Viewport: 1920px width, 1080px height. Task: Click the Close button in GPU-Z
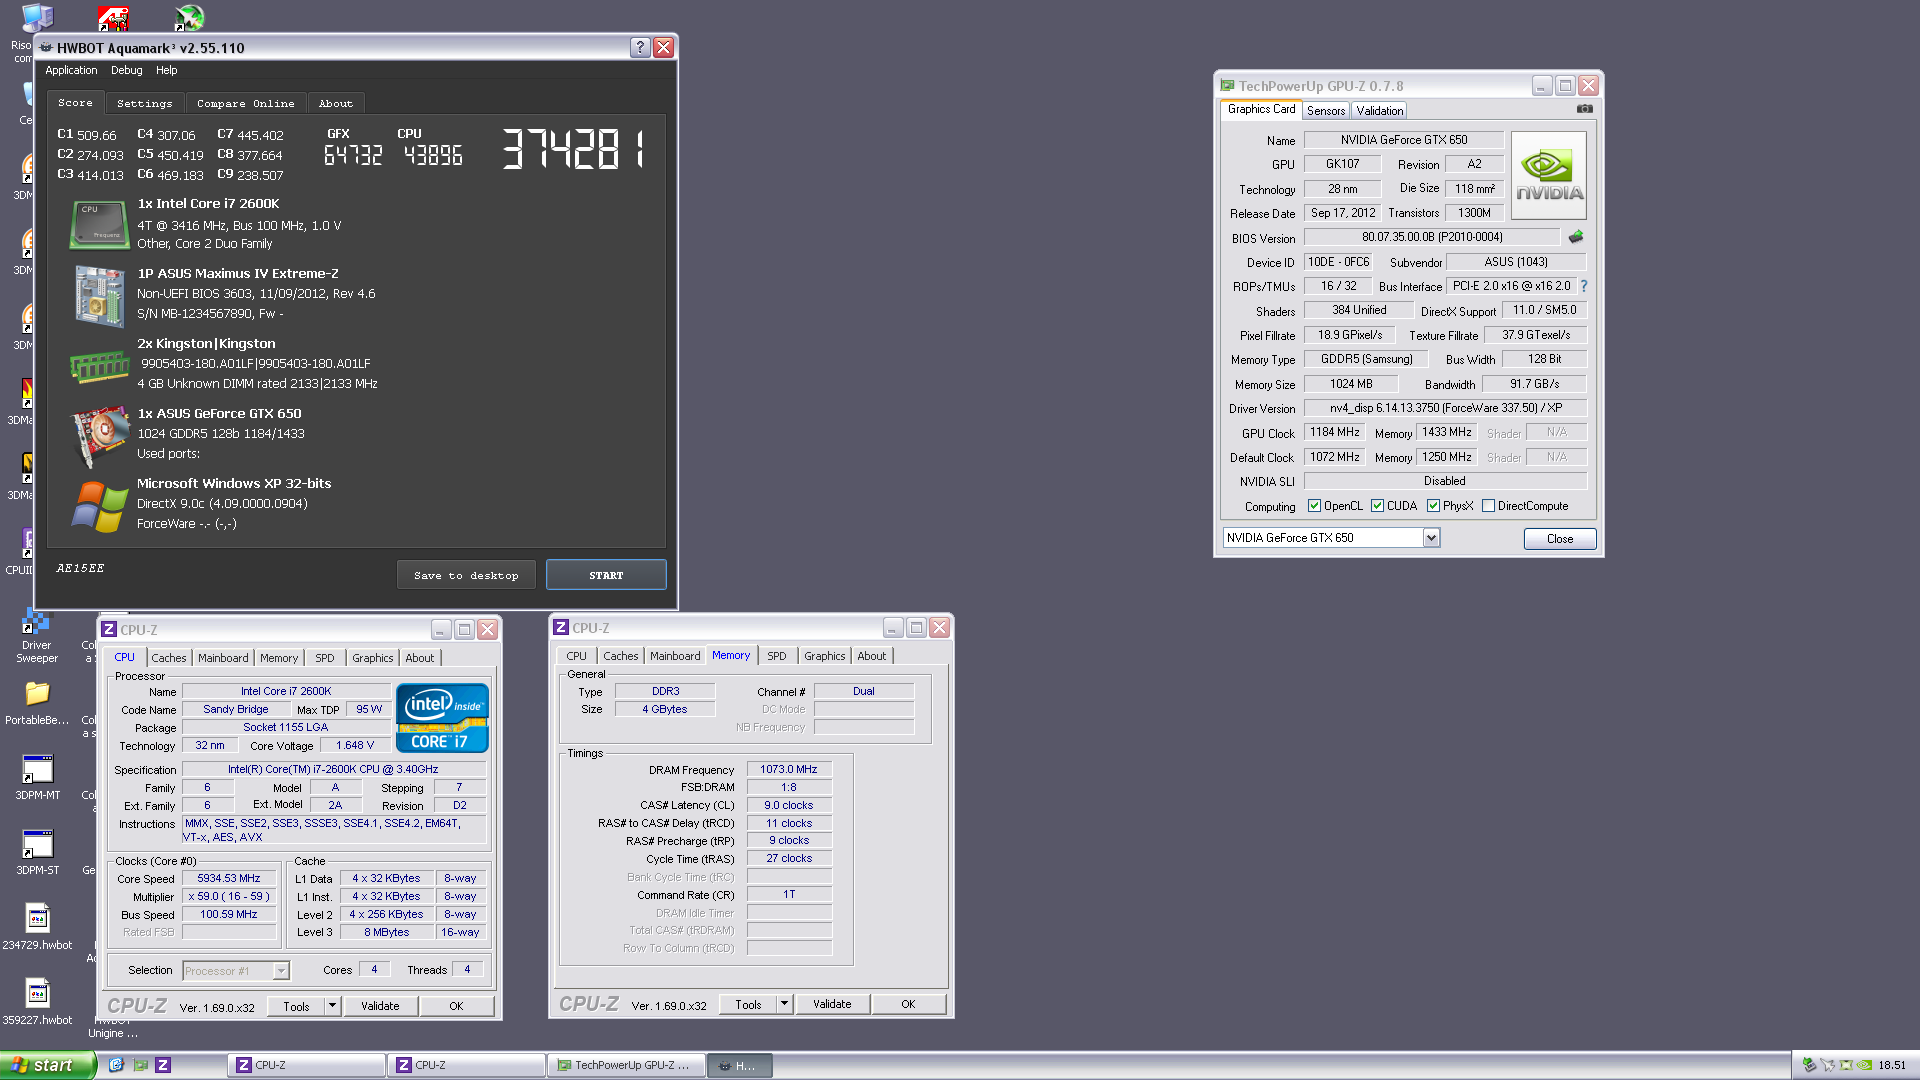coord(1560,539)
